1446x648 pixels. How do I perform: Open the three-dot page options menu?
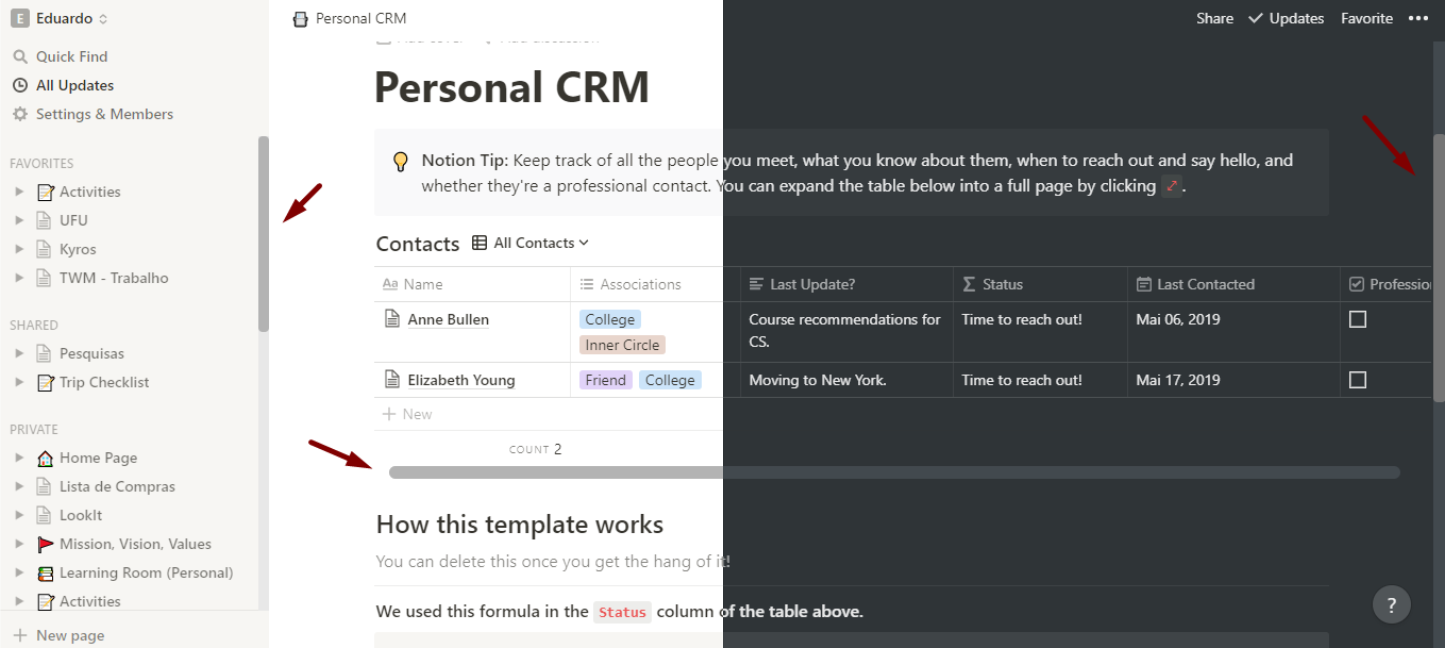(1418, 18)
